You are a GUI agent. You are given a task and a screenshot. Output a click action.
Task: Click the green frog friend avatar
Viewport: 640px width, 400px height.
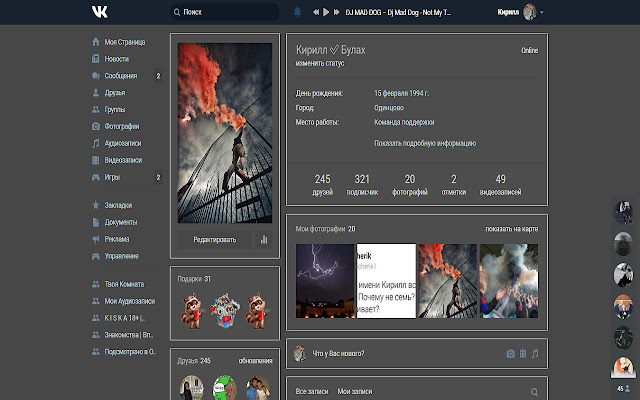tap(224, 388)
